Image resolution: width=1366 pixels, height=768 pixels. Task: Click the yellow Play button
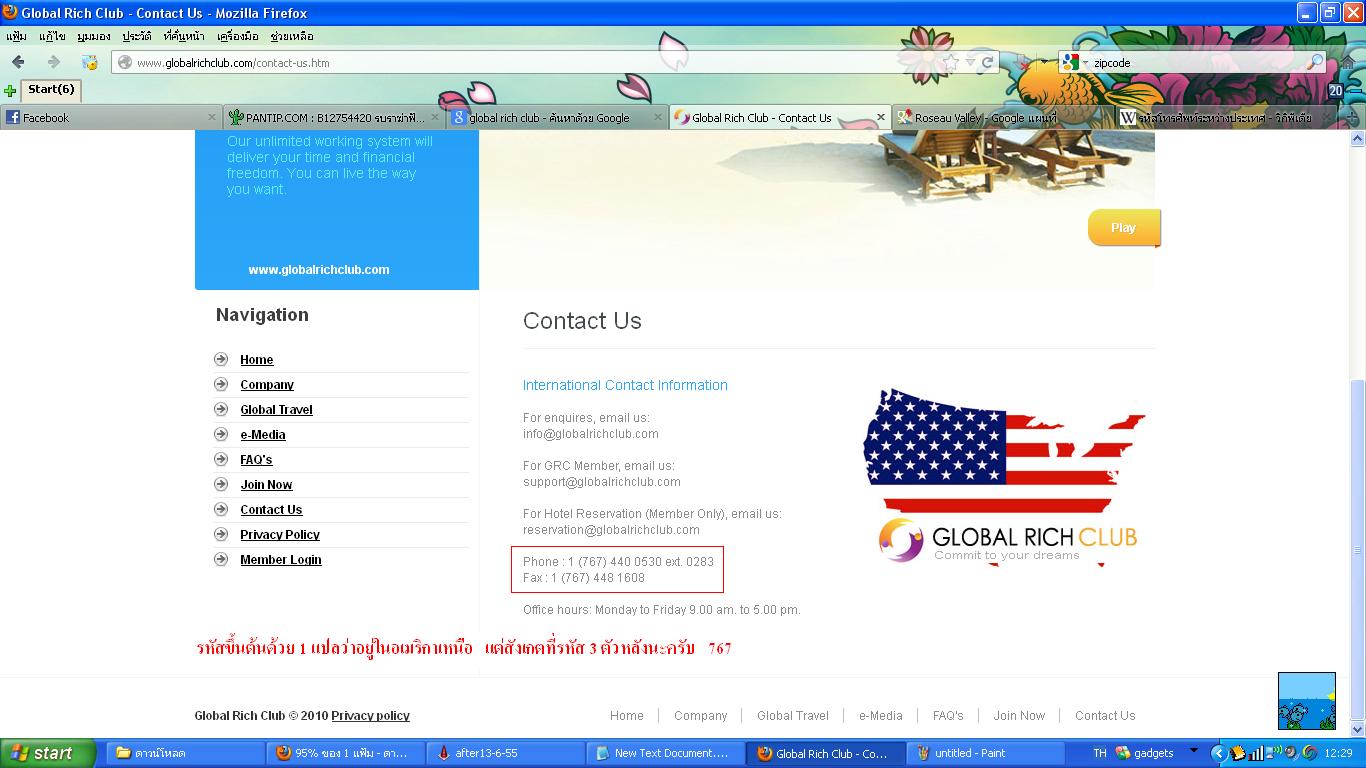[x=1124, y=228]
